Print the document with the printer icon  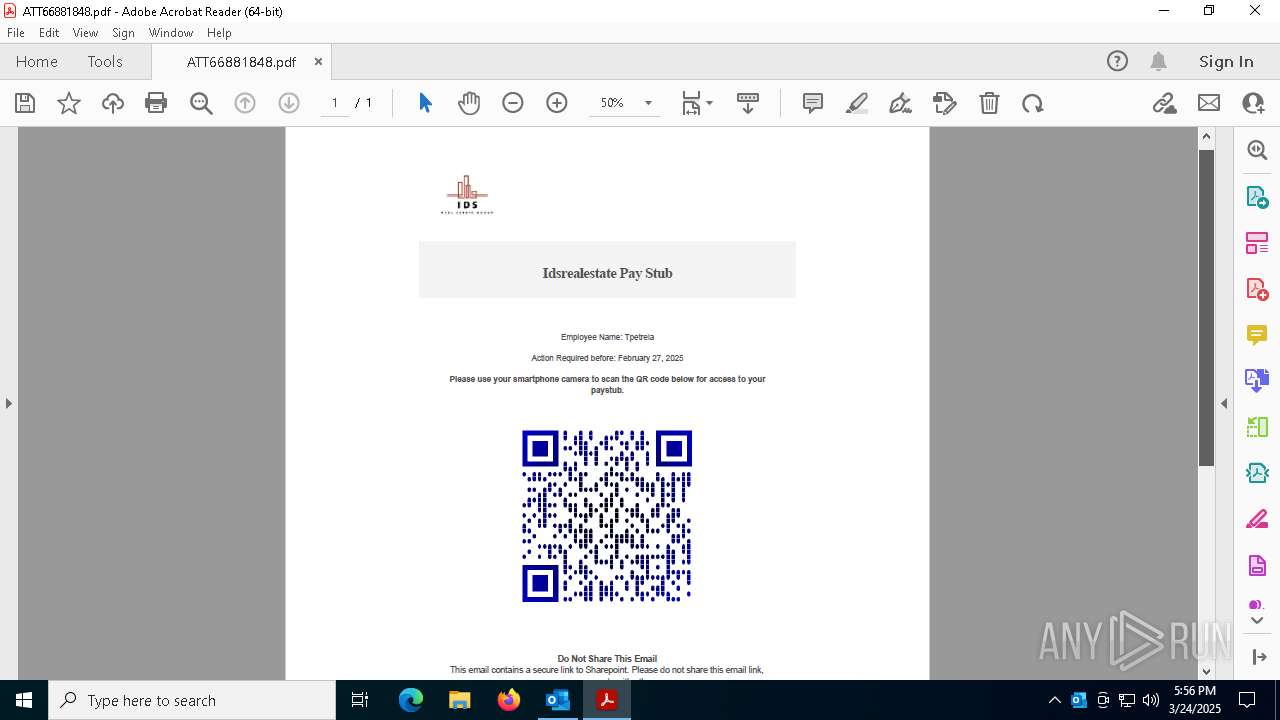click(x=156, y=103)
